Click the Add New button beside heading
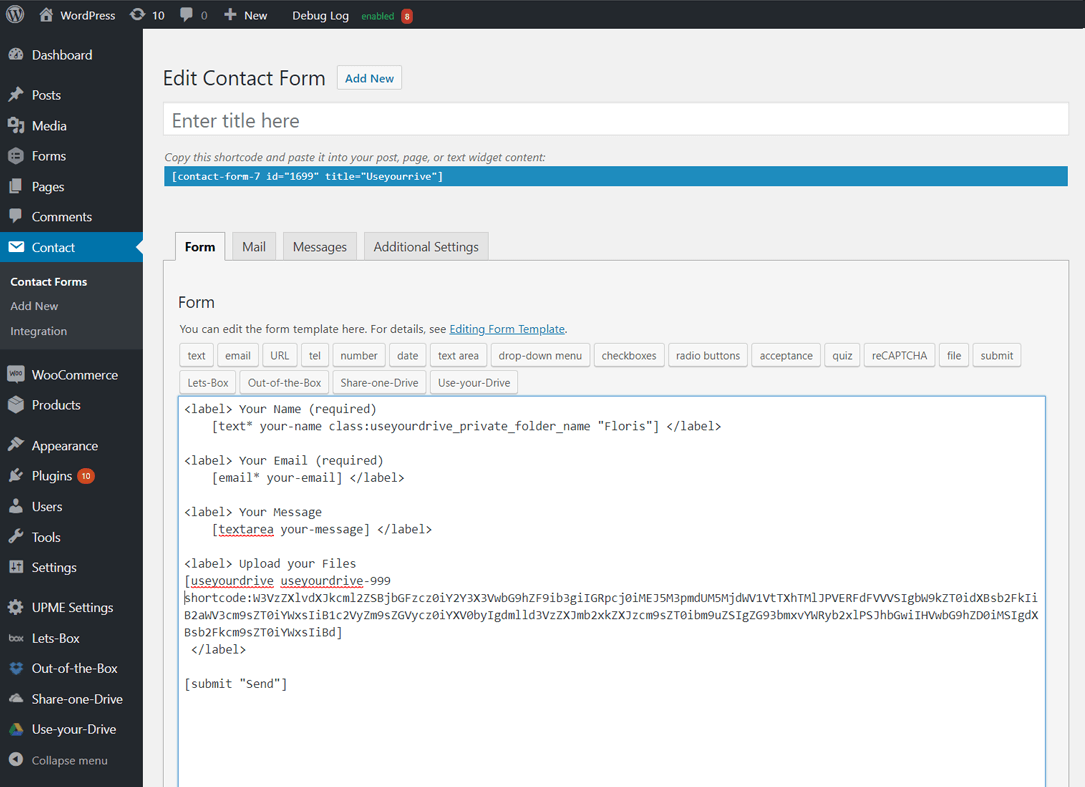The height and width of the screenshot is (787, 1085). (370, 78)
